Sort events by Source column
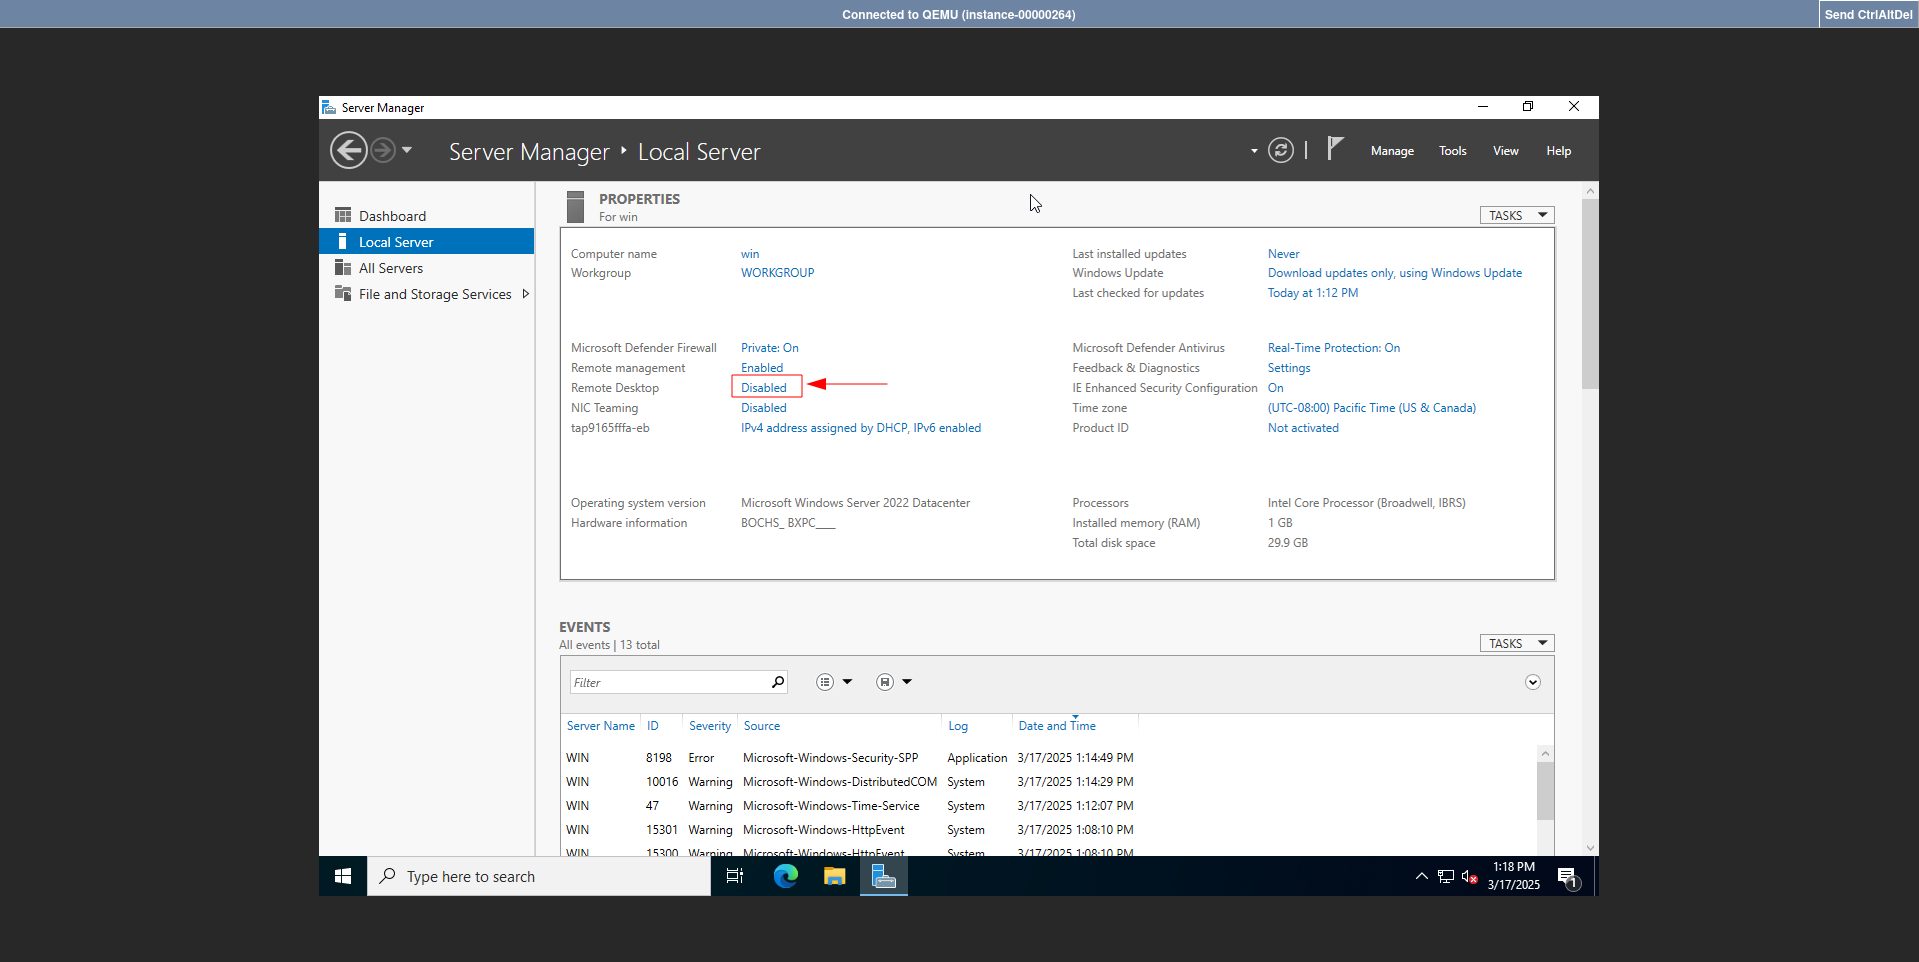 click(x=762, y=726)
